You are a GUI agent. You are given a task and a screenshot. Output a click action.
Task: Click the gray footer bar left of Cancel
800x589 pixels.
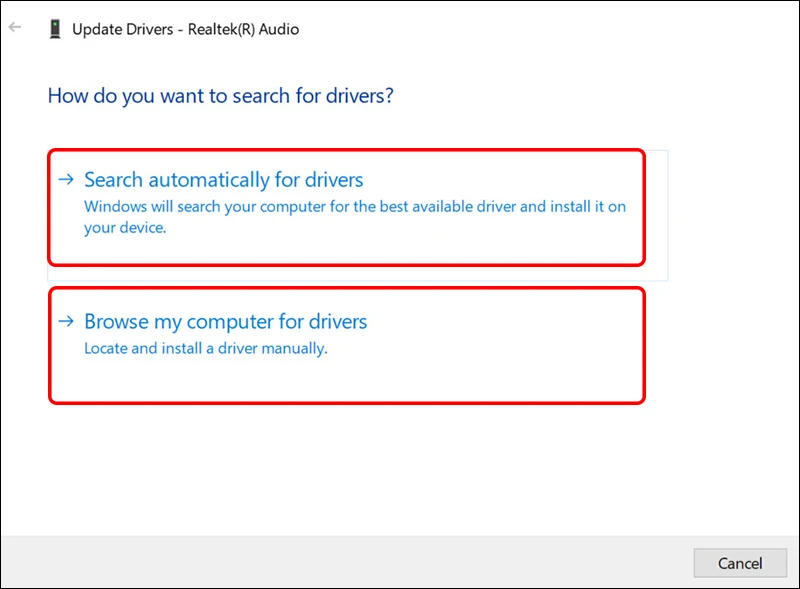click(350, 562)
